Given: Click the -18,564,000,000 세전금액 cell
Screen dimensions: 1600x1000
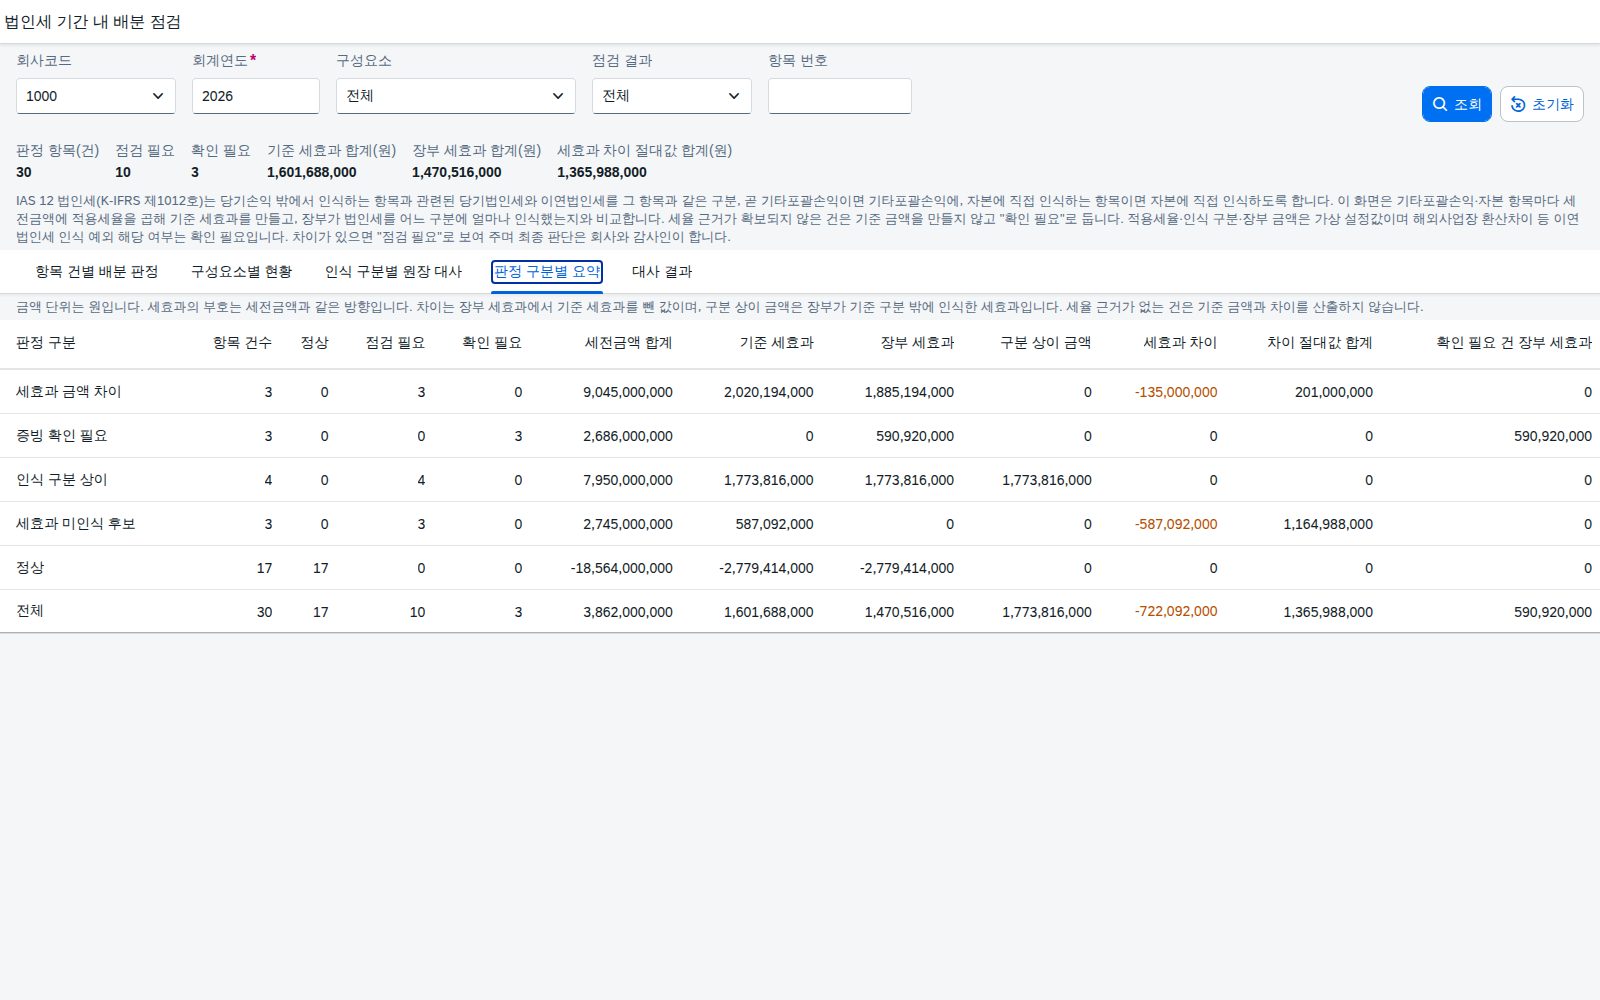Looking at the screenshot, I should point(622,568).
